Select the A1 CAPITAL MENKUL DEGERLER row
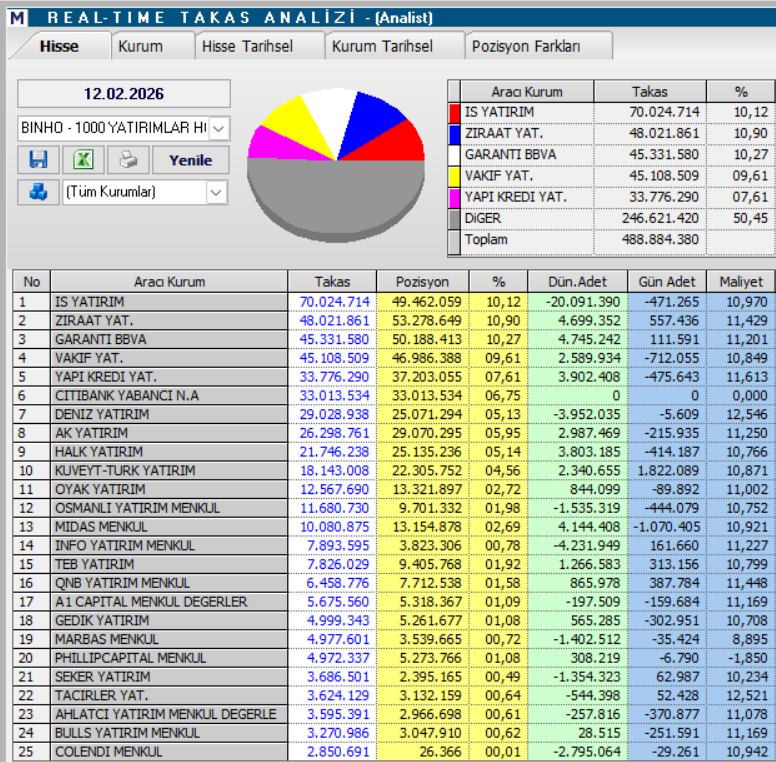The height and width of the screenshot is (762, 776). click(x=394, y=602)
